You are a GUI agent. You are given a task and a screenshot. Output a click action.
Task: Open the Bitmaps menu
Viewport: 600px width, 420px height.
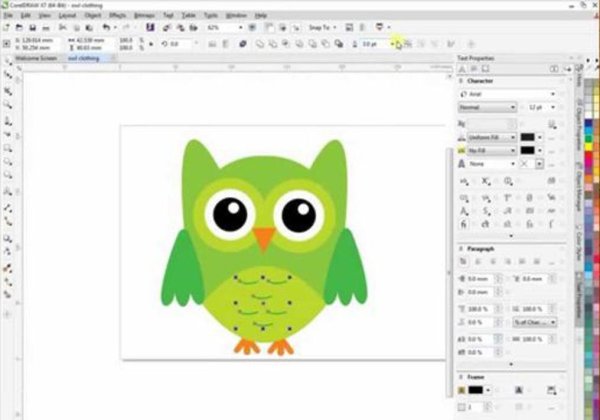[144, 16]
